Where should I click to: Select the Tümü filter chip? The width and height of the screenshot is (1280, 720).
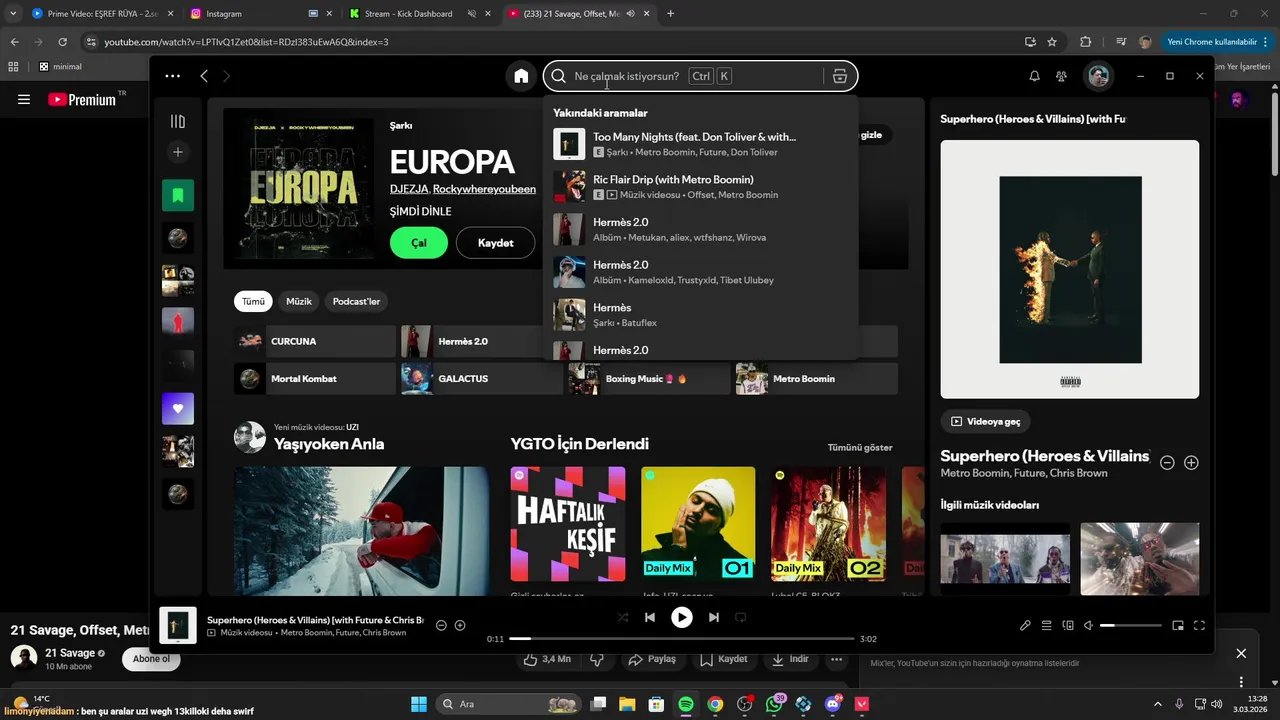[253, 301]
